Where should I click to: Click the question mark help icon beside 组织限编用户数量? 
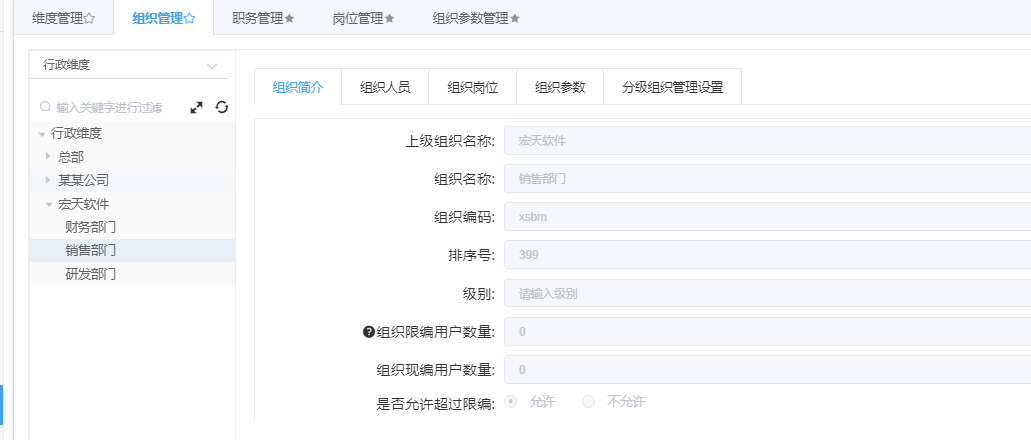(x=368, y=332)
